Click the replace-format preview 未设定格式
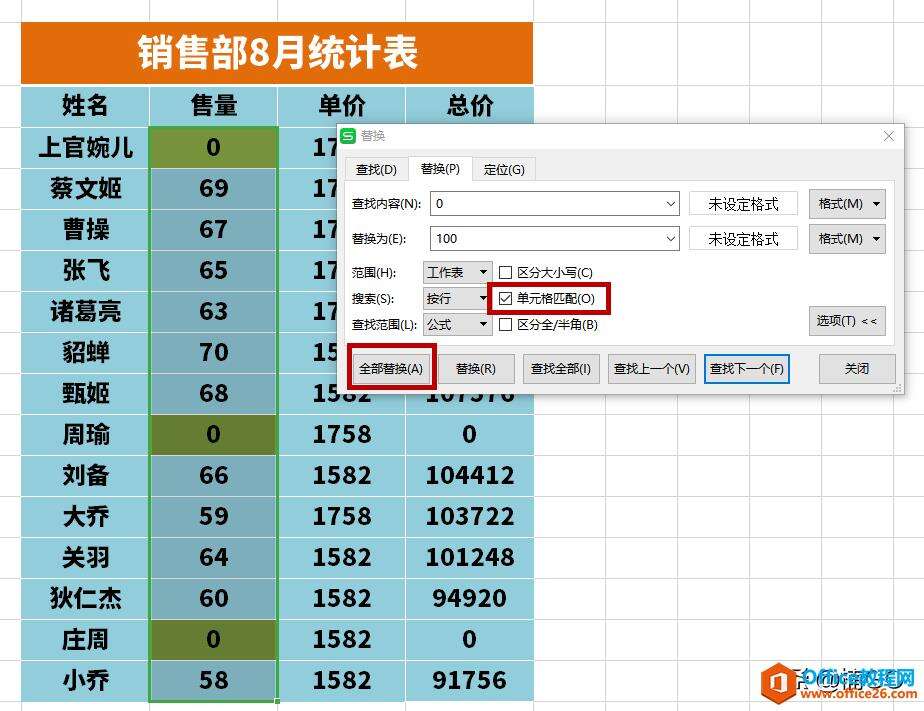The image size is (924, 711). (x=743, y=239)
